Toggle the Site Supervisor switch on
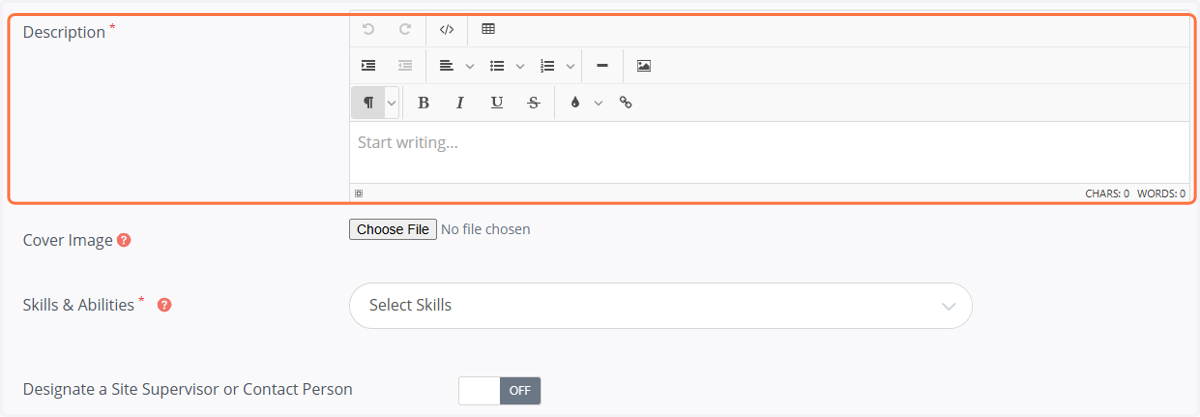Screen dimensions: 1200x417 499,391
